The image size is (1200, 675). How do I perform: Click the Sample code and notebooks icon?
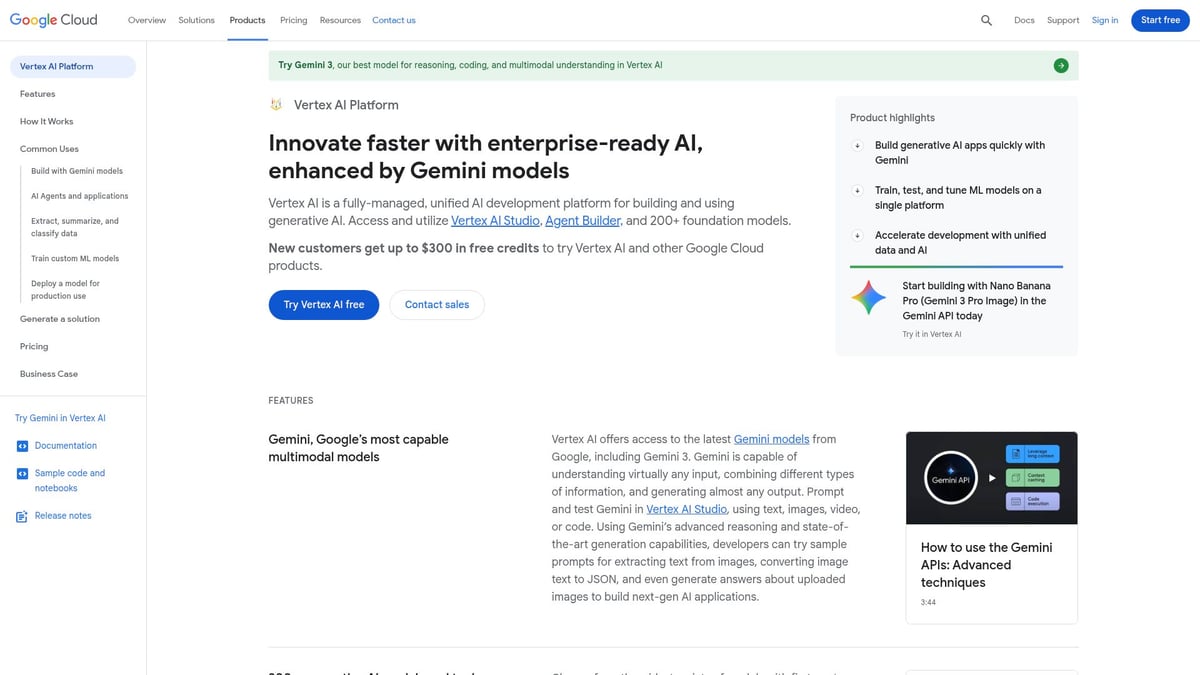(x=22, y=473)
